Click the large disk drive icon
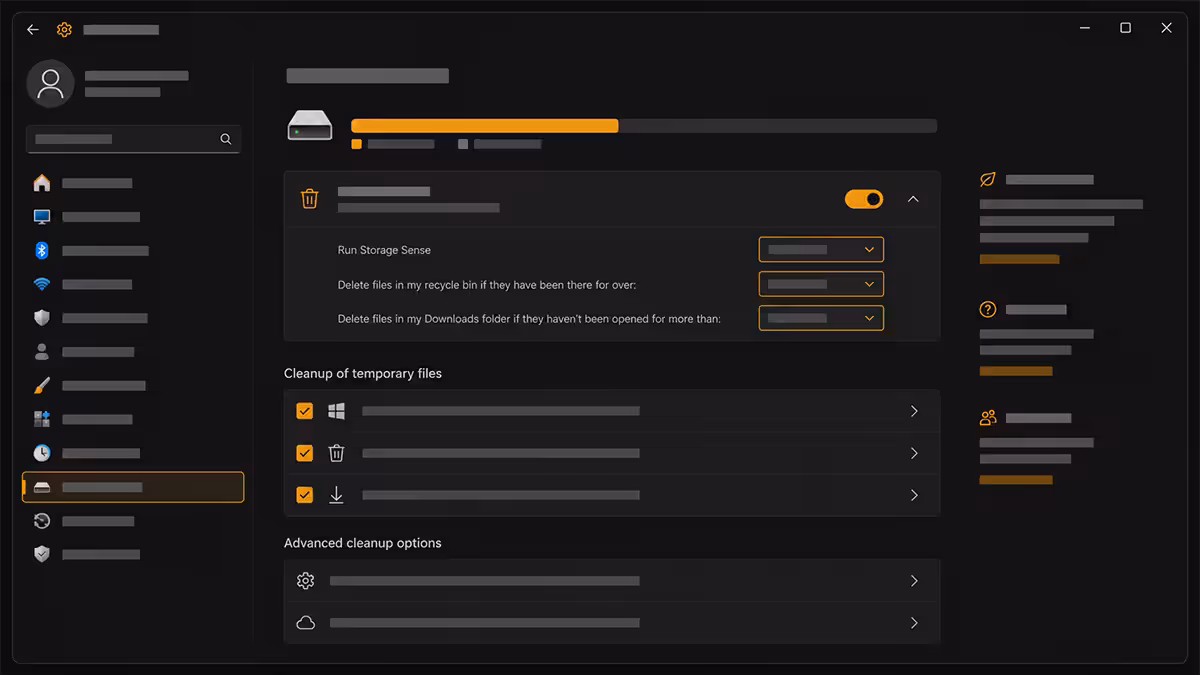Viewport: 1200px width, 675px height. pyautogui.click(x=310, y=126)
